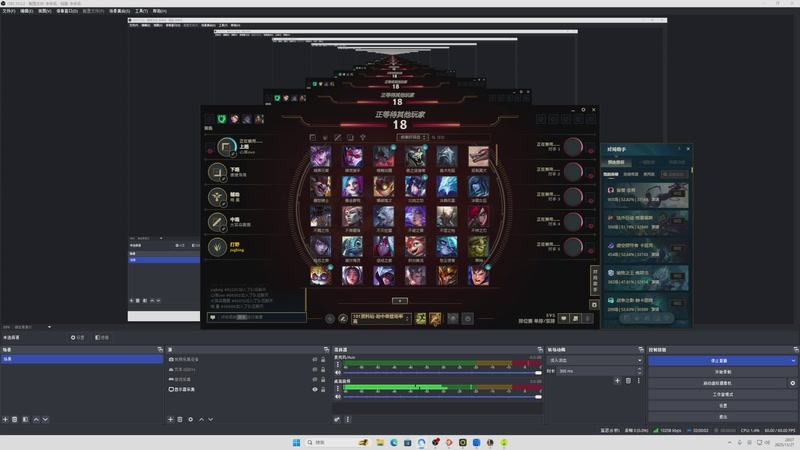Adjust transition duration stepper arrows

(x=639, y=371)
